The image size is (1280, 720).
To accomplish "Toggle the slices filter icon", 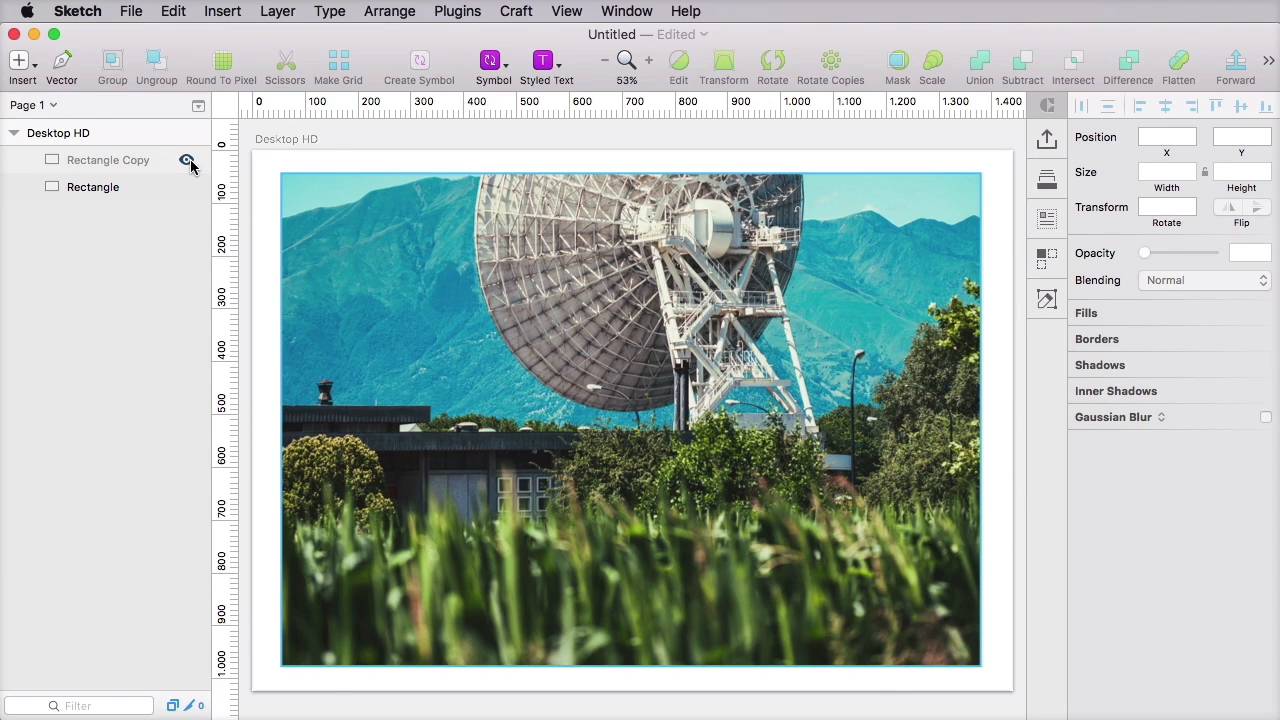I will tap(187, 706).
